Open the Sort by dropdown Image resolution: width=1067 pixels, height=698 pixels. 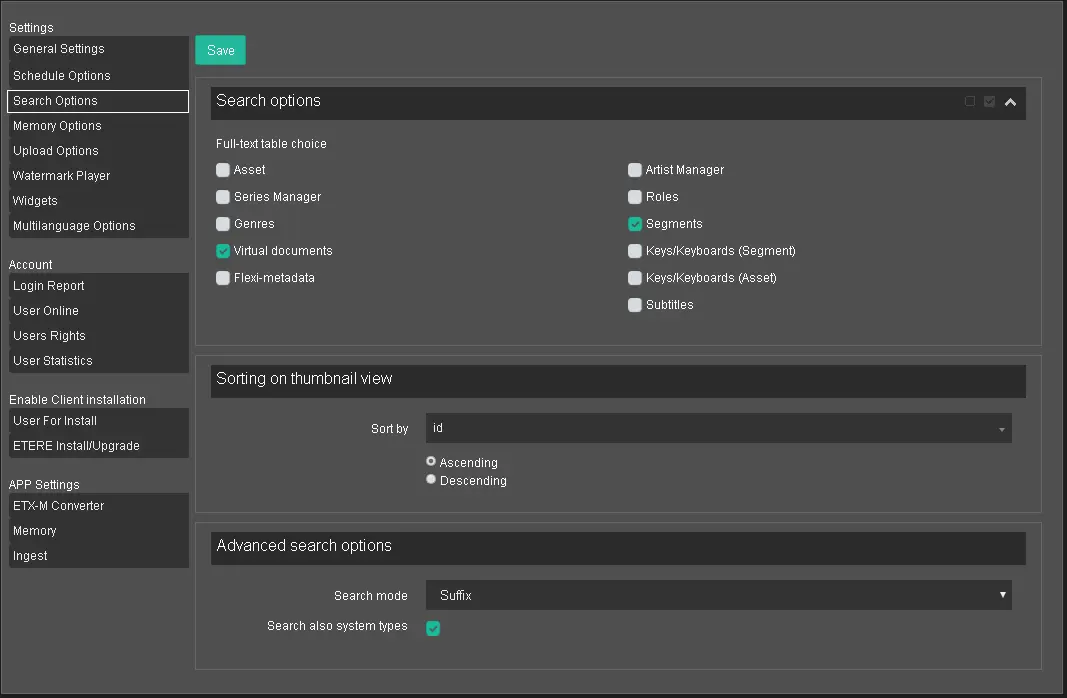718,428
